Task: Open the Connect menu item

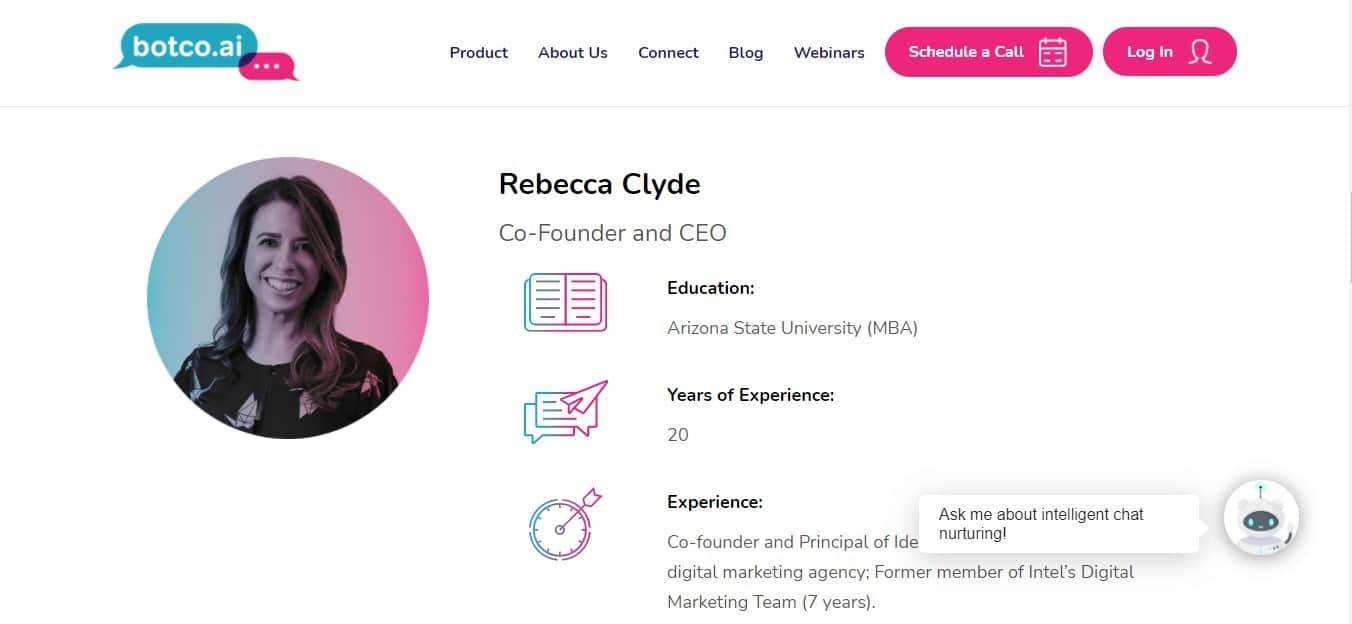Action: click(668, 53)
